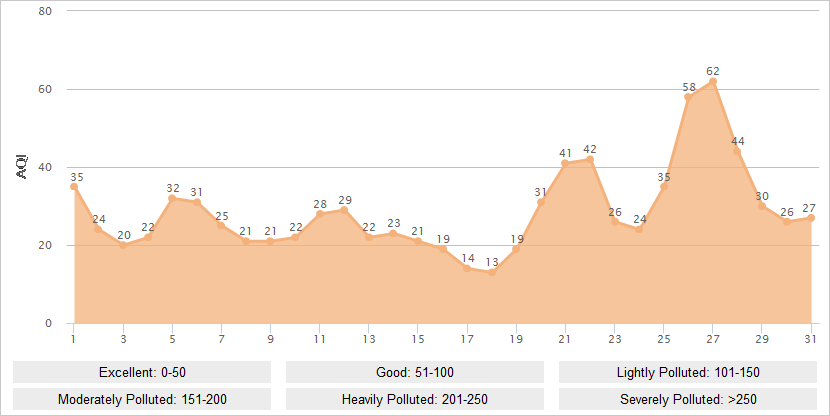Click the day 25 data point valued 35

tap(664, 186)
